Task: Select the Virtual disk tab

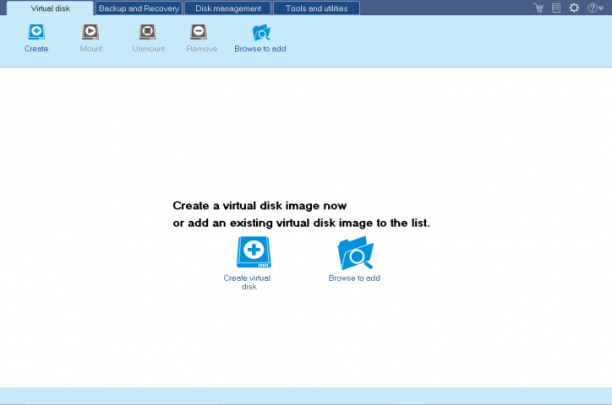Action: (50, 8)
